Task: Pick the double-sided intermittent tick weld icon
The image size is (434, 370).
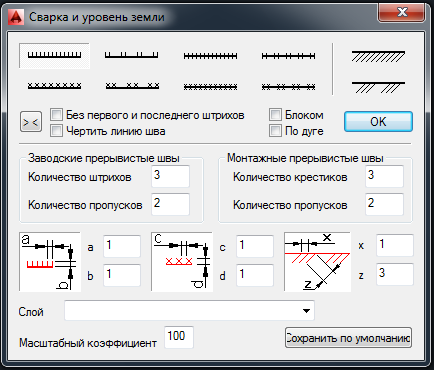Action: pos(288,56)
